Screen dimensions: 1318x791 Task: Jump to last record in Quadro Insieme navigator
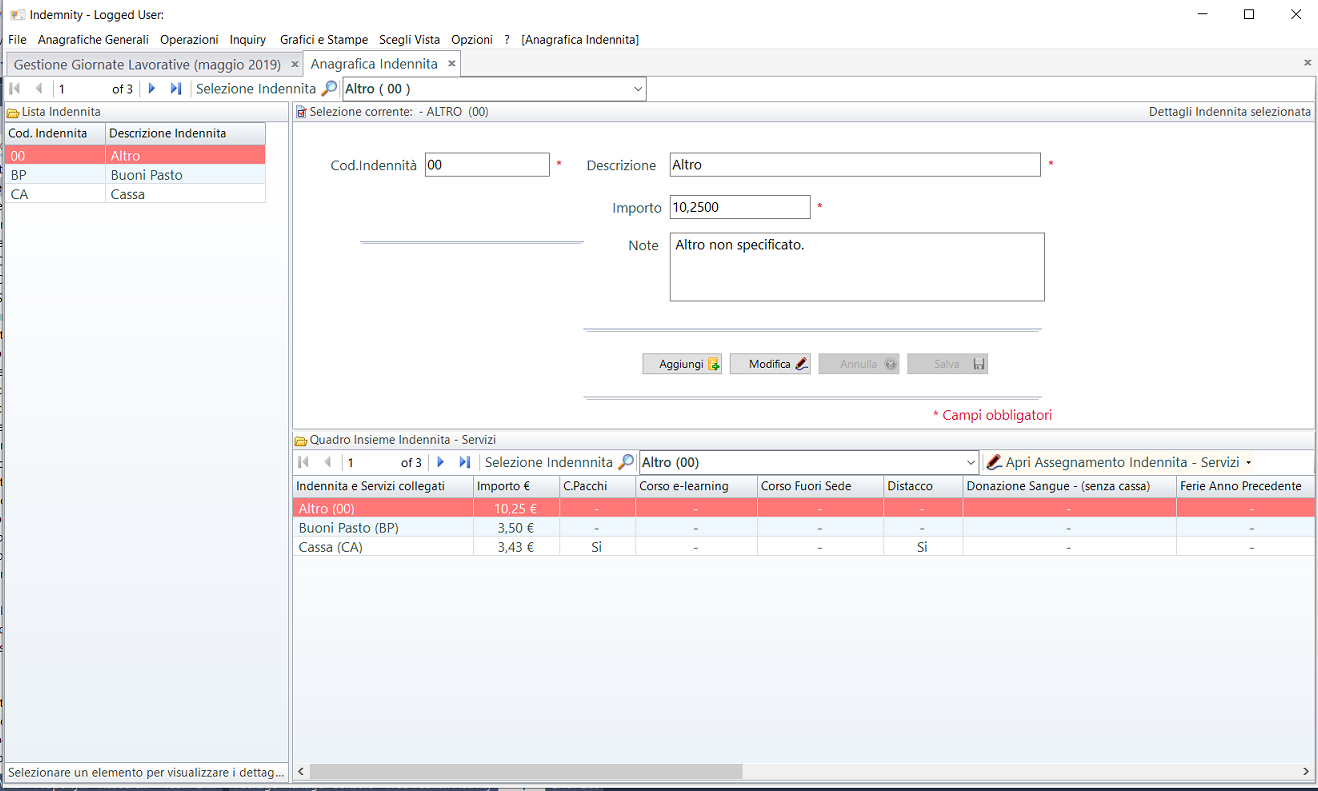click(464, 462)
